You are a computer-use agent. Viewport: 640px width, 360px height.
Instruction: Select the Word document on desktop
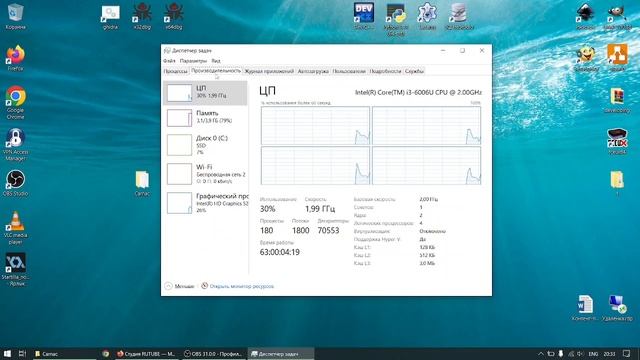[x=585, y=308]
